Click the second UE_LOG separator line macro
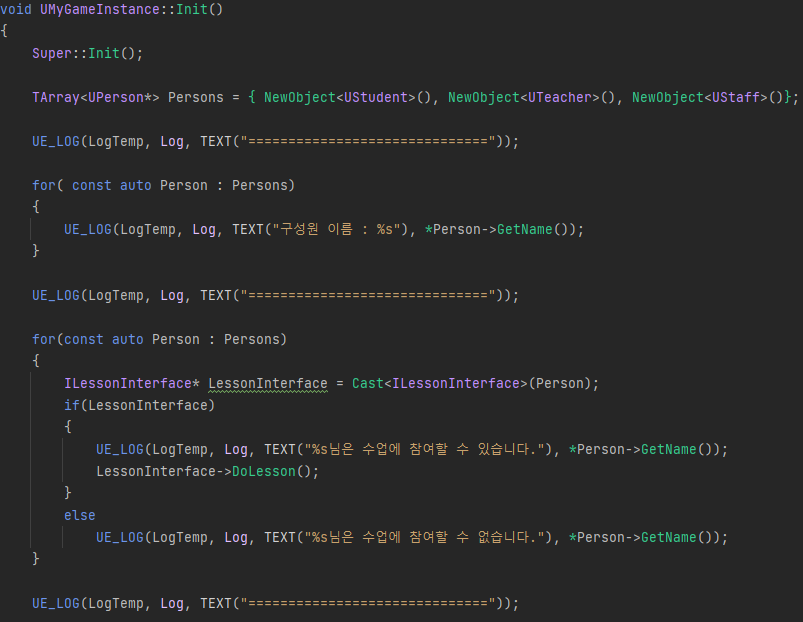803x622 pixels. coord(276,295)
